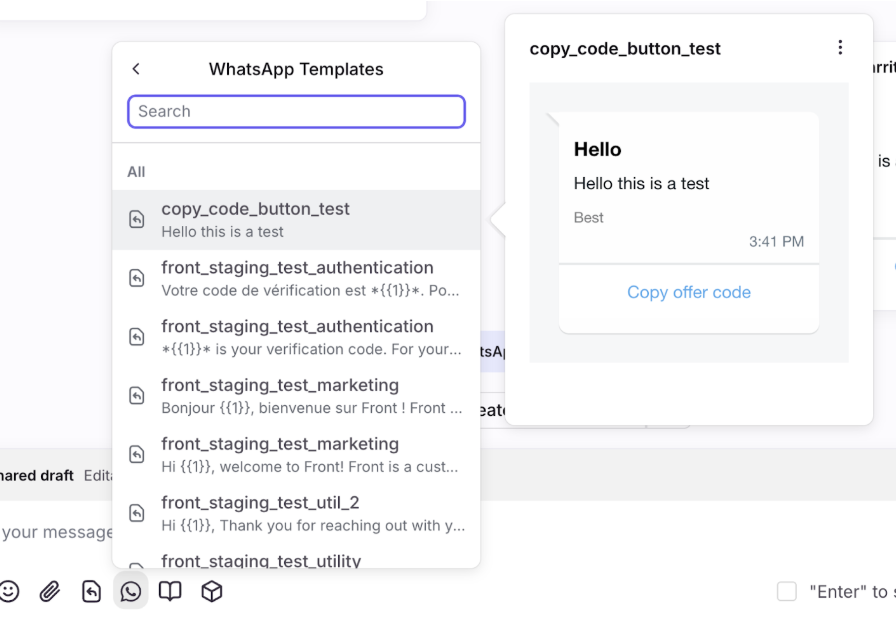Choose English front_staging_test_authentication verification template

tap(296, 337)
